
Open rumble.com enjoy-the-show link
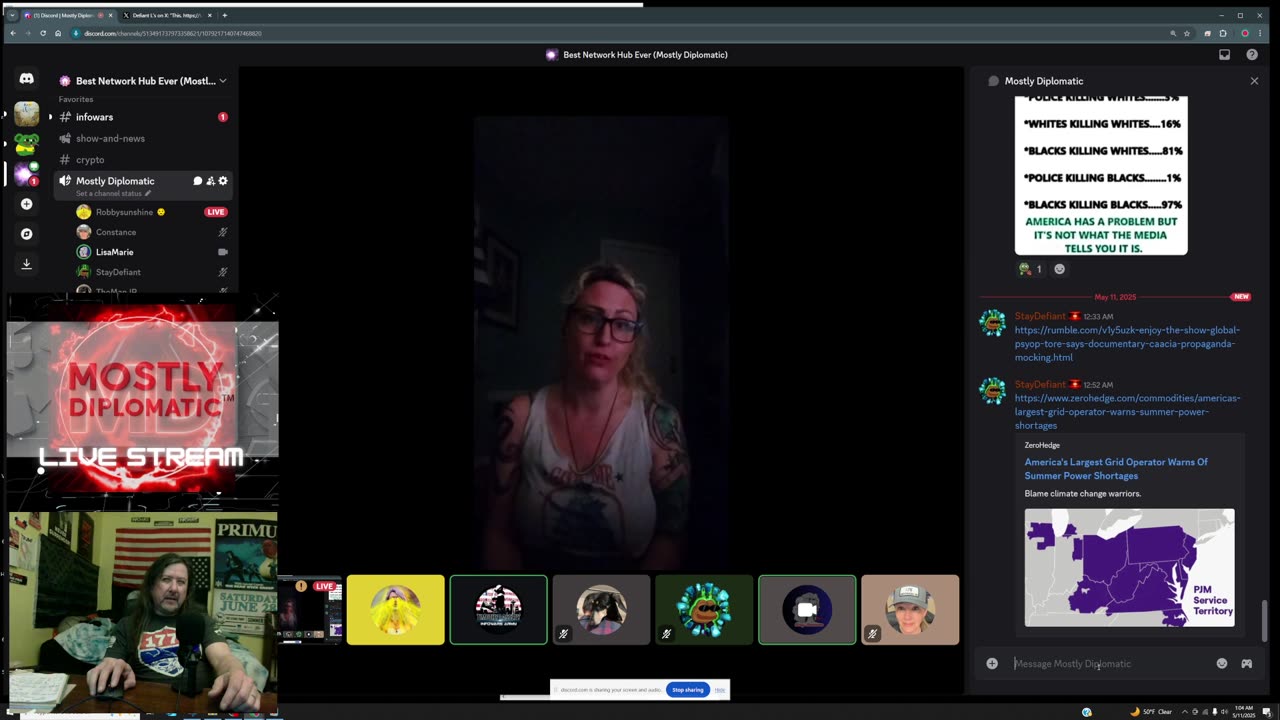tap(1127, 343)
